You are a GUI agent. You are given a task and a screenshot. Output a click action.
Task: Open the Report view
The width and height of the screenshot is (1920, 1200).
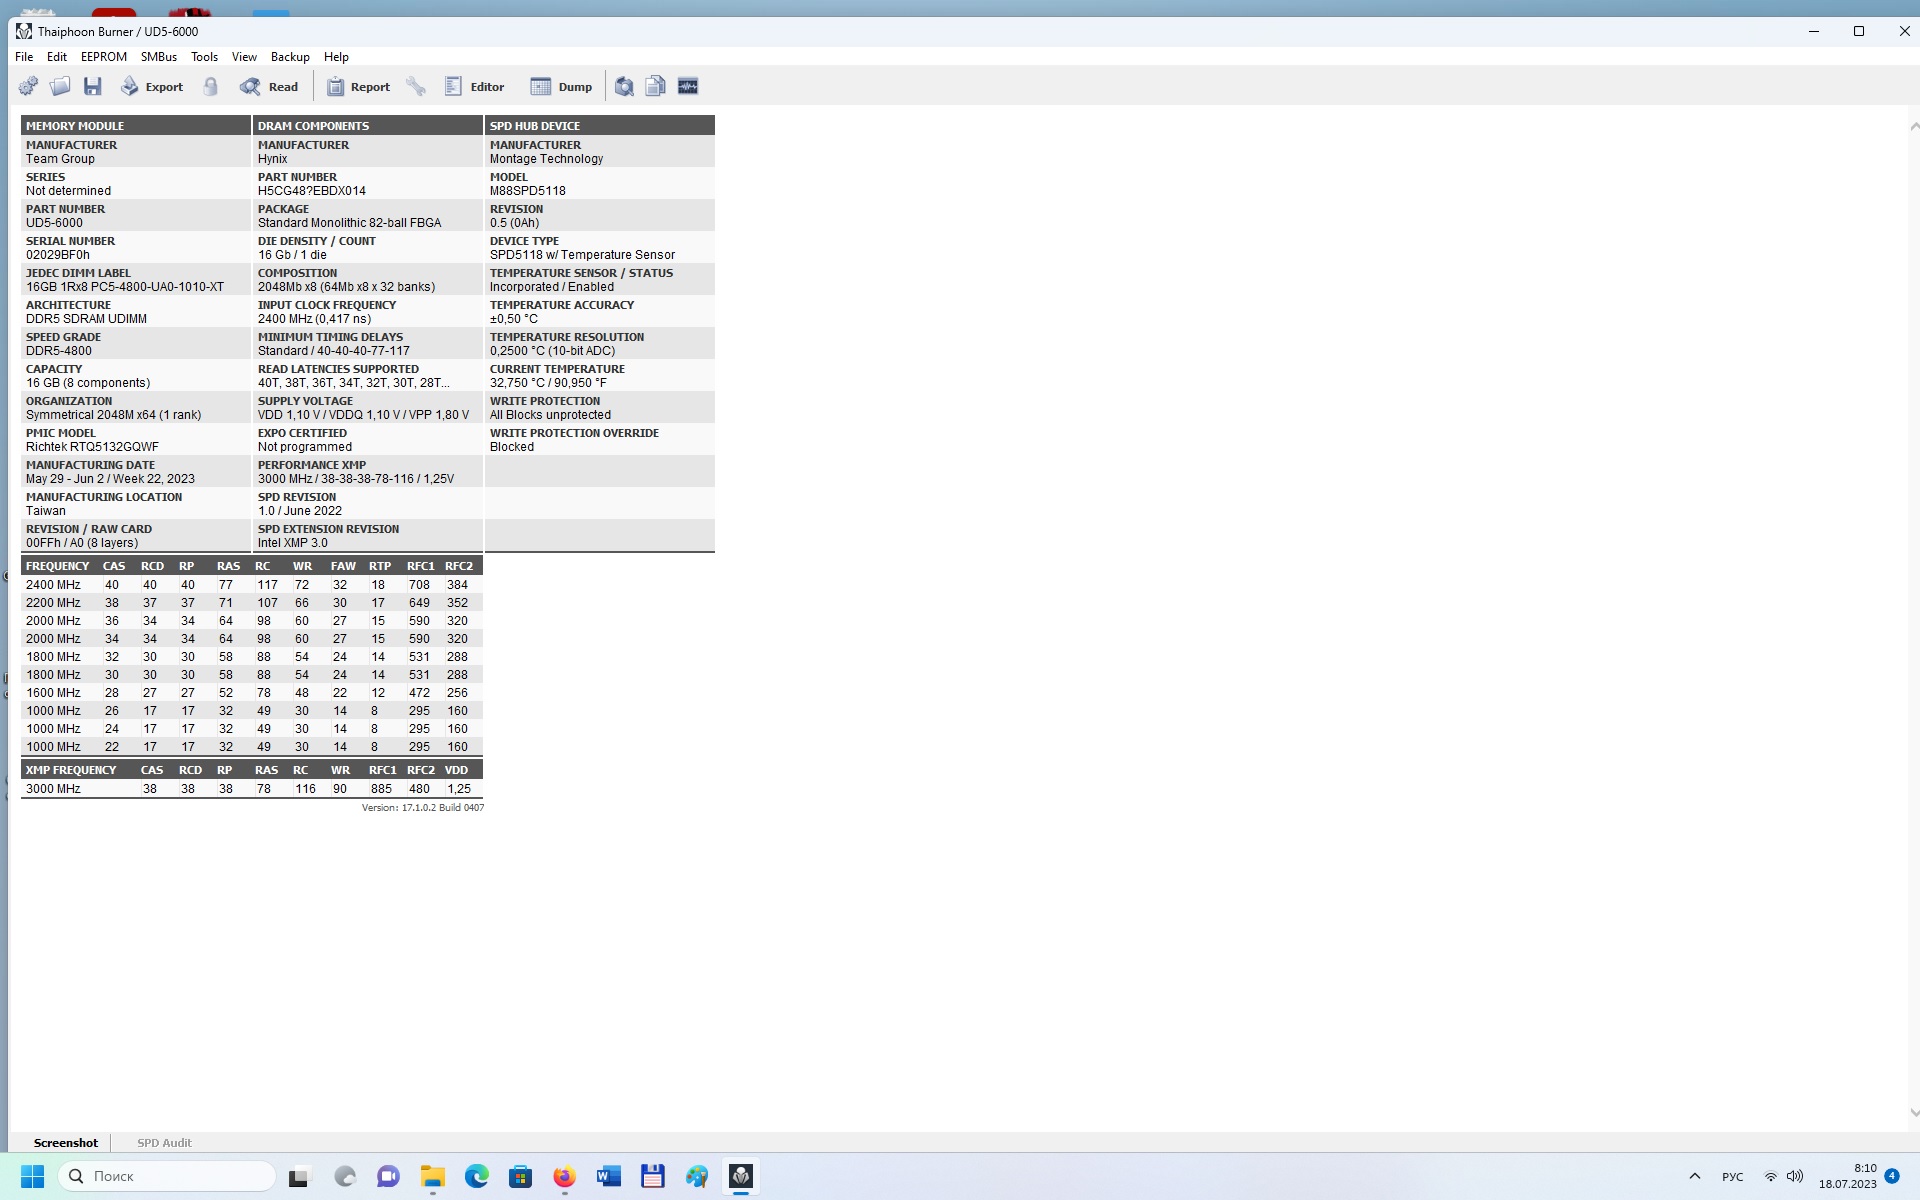(x=358, y=87)
